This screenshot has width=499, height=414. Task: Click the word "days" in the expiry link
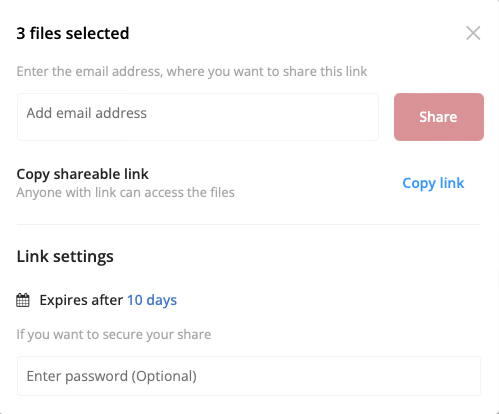pos(162,300)
